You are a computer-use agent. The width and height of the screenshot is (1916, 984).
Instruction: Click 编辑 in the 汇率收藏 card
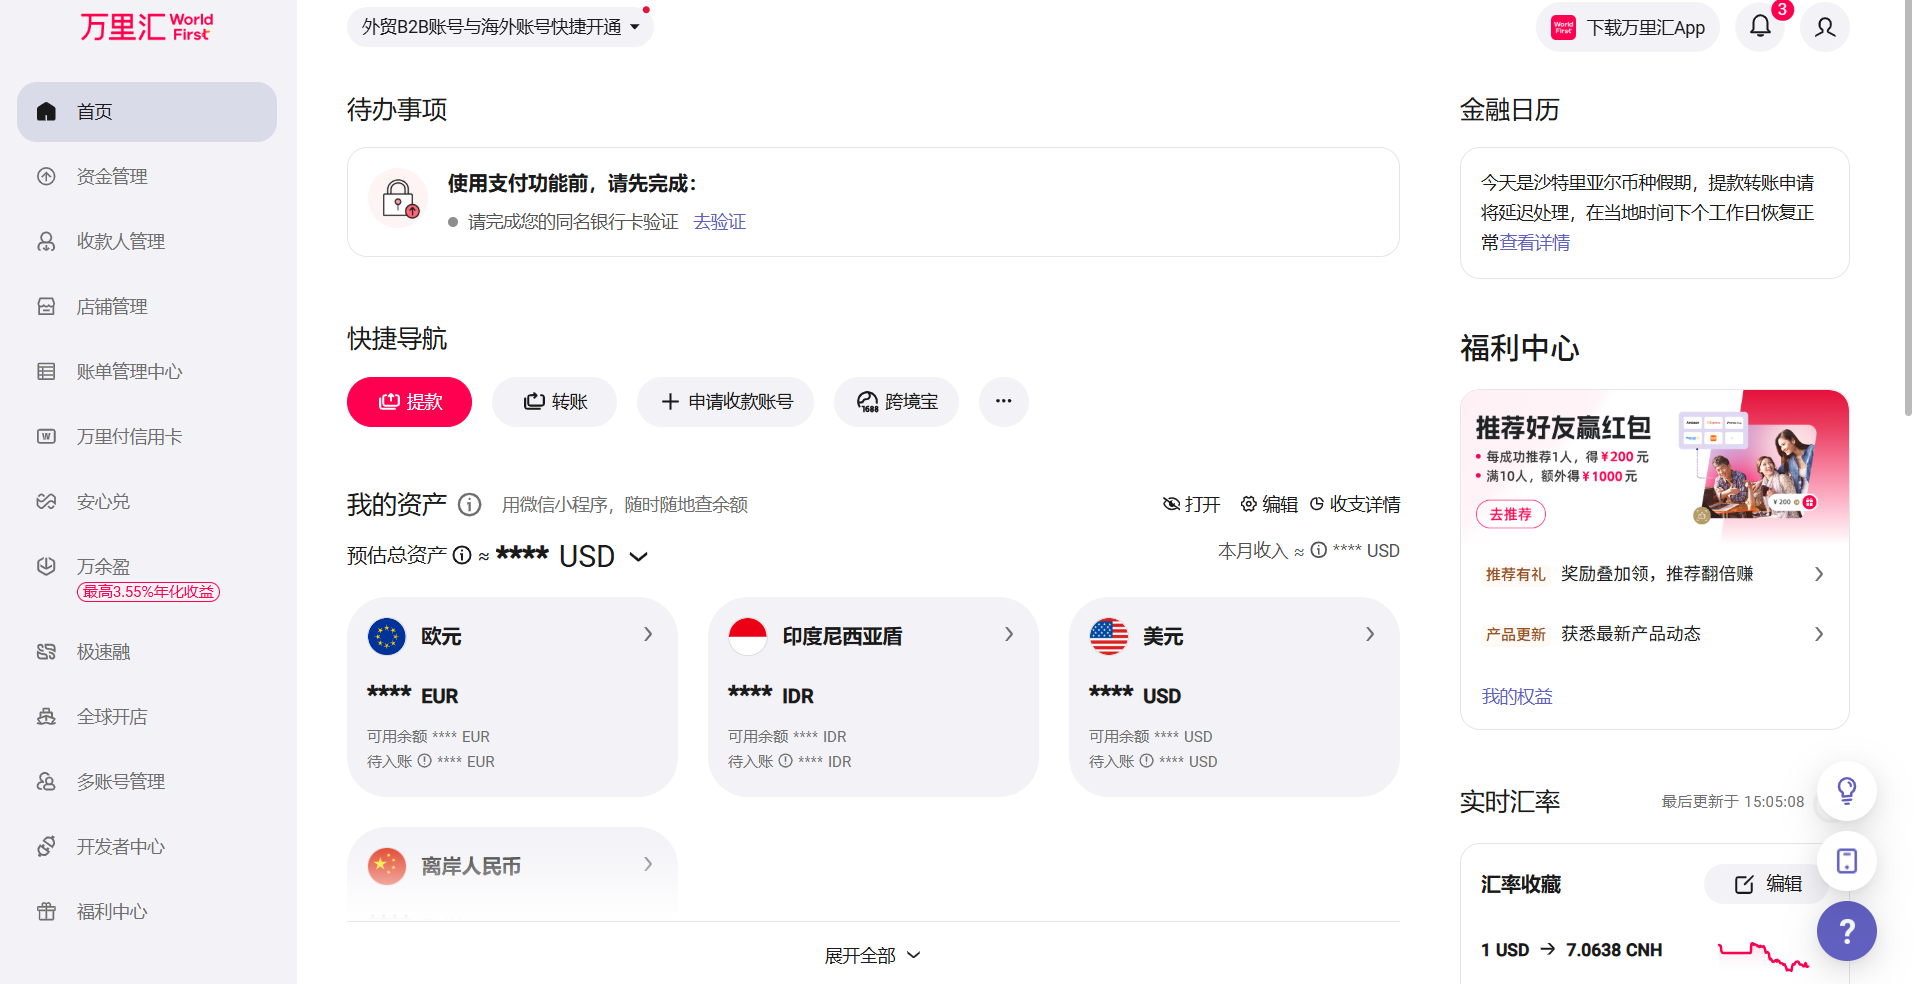pyautogui.click(x=1767, y=884)
